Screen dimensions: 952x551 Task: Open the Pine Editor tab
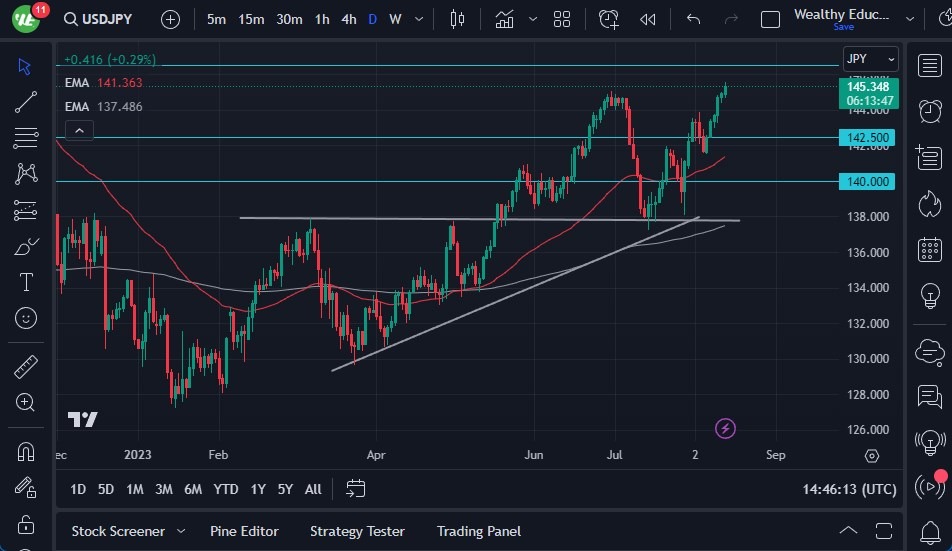click(244, 531)
